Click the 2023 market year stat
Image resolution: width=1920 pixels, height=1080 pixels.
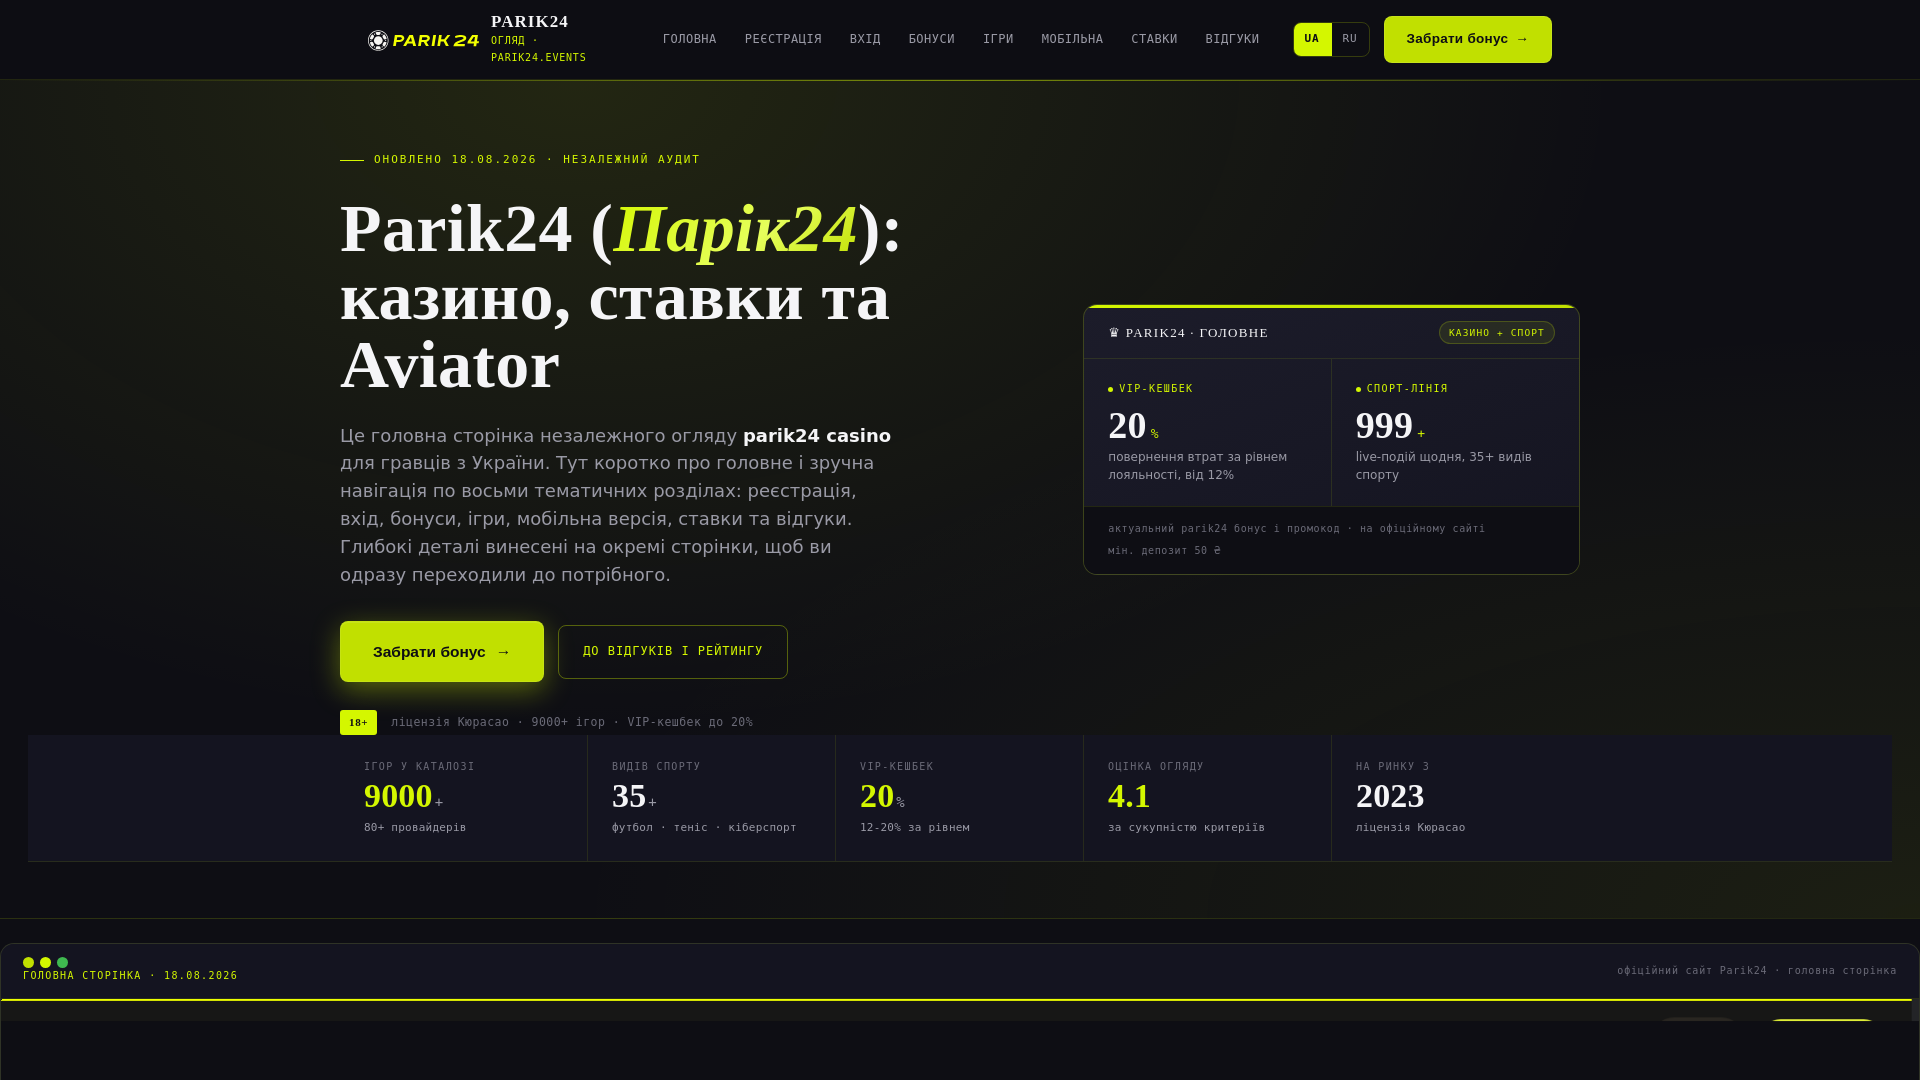(x=1390, y=796)
